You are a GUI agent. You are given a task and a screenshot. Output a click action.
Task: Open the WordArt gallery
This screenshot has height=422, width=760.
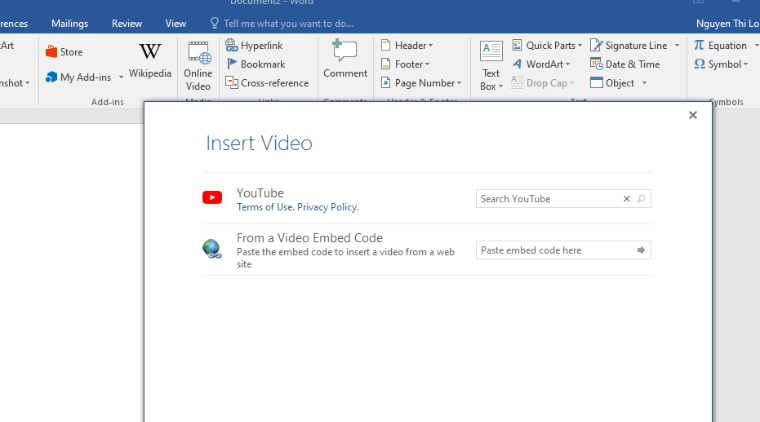click(x=541, y=64)
